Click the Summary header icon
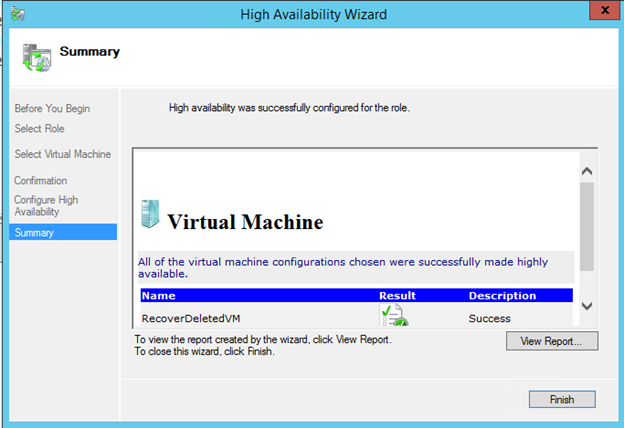The height and width of the screenshot is (428, 624). coord(37,56)
